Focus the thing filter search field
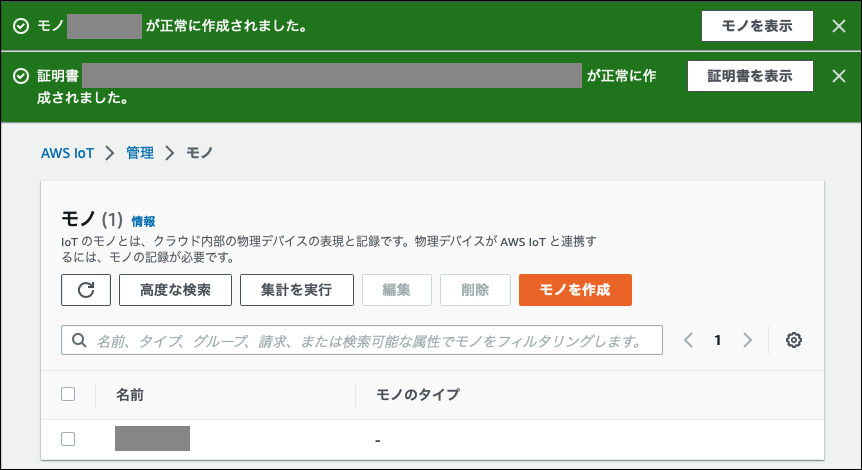The image size is (862, 470). [x=370, y=341]
